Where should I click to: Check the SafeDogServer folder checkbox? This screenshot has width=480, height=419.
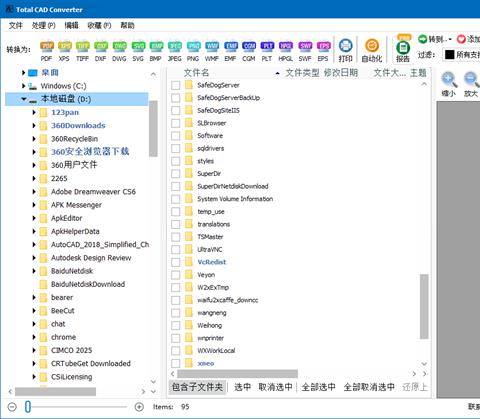(176, 85)
